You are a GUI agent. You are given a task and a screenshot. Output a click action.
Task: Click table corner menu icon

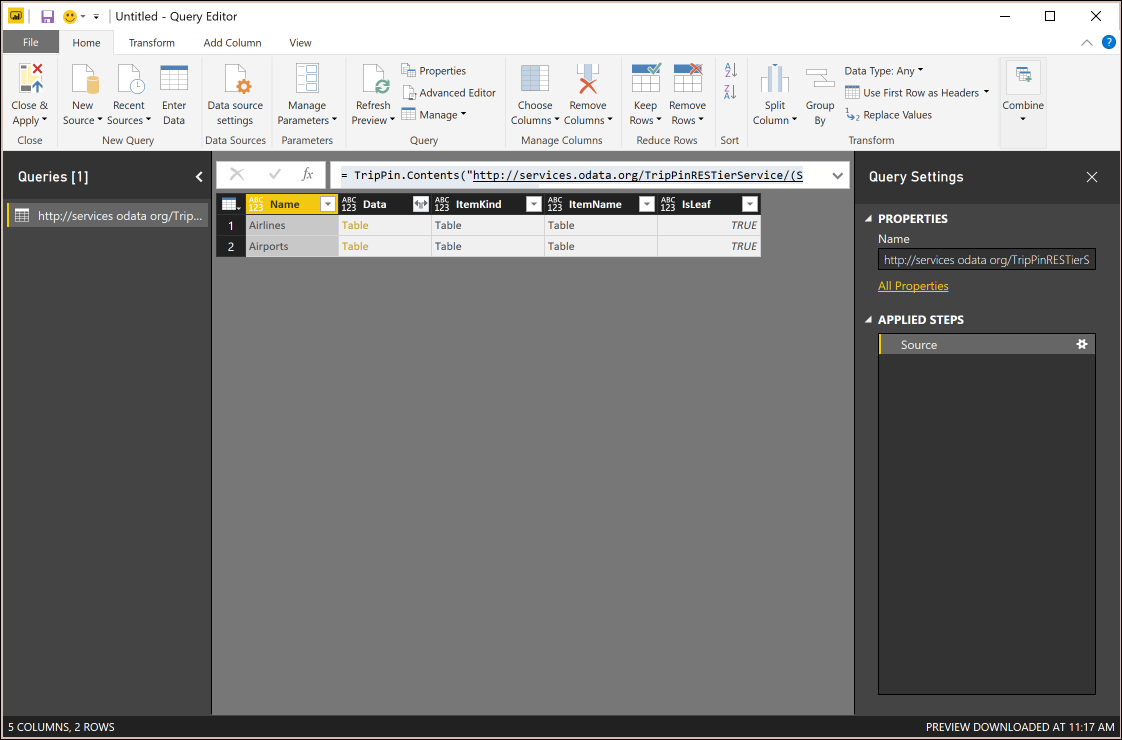(x=230, y=205)
